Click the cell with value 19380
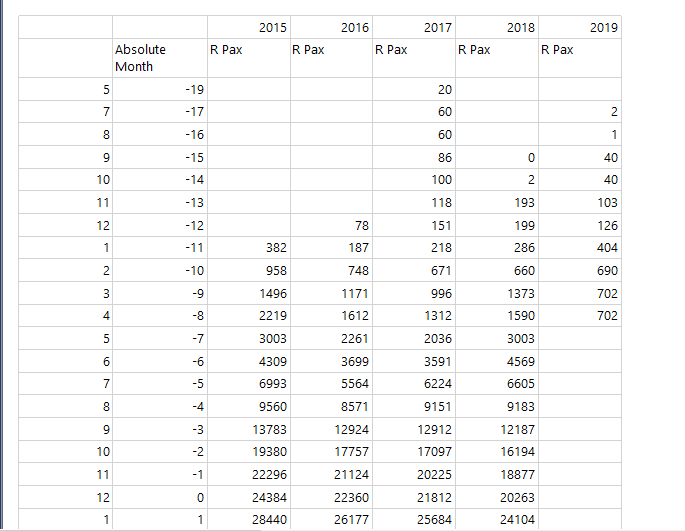The width and height of the screenshot is (685, 531). point(249,451)
